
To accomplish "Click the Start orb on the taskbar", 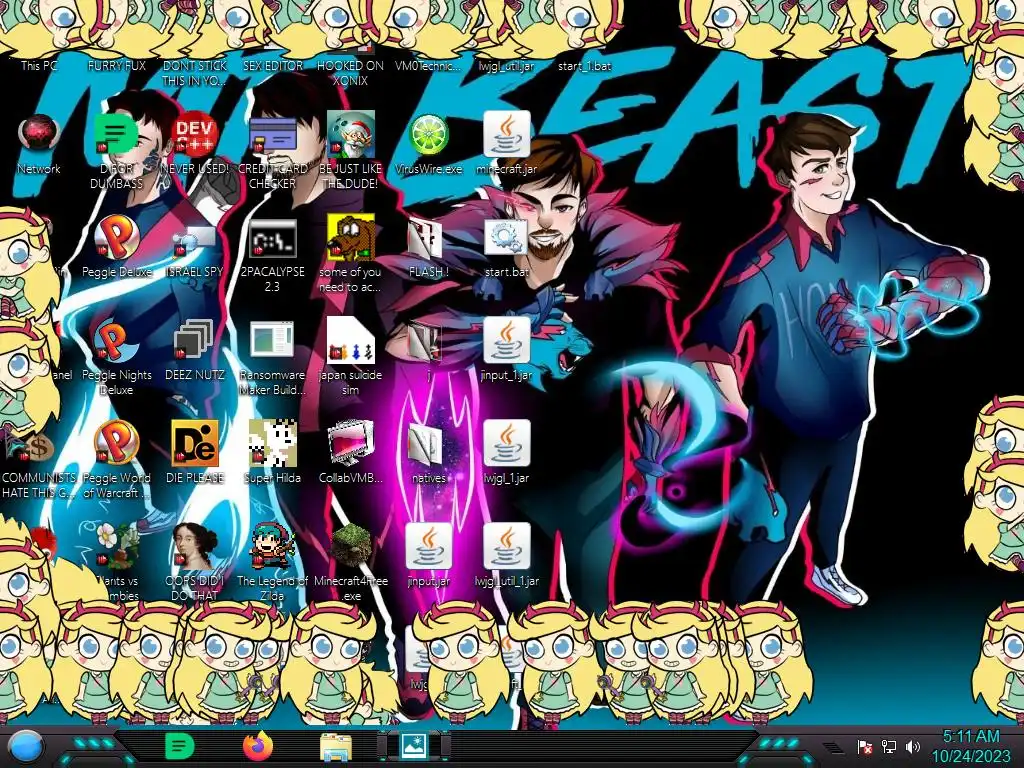I will click(x=25, y=746).
